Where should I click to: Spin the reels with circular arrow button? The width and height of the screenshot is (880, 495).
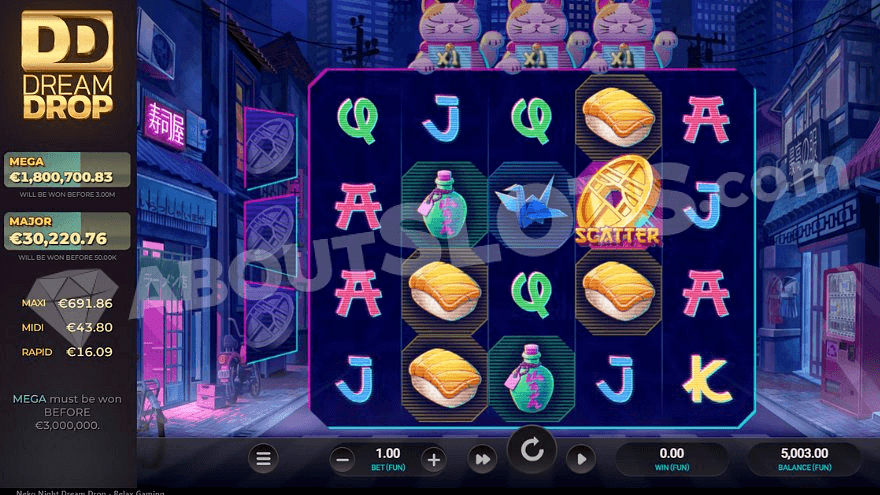531,450
